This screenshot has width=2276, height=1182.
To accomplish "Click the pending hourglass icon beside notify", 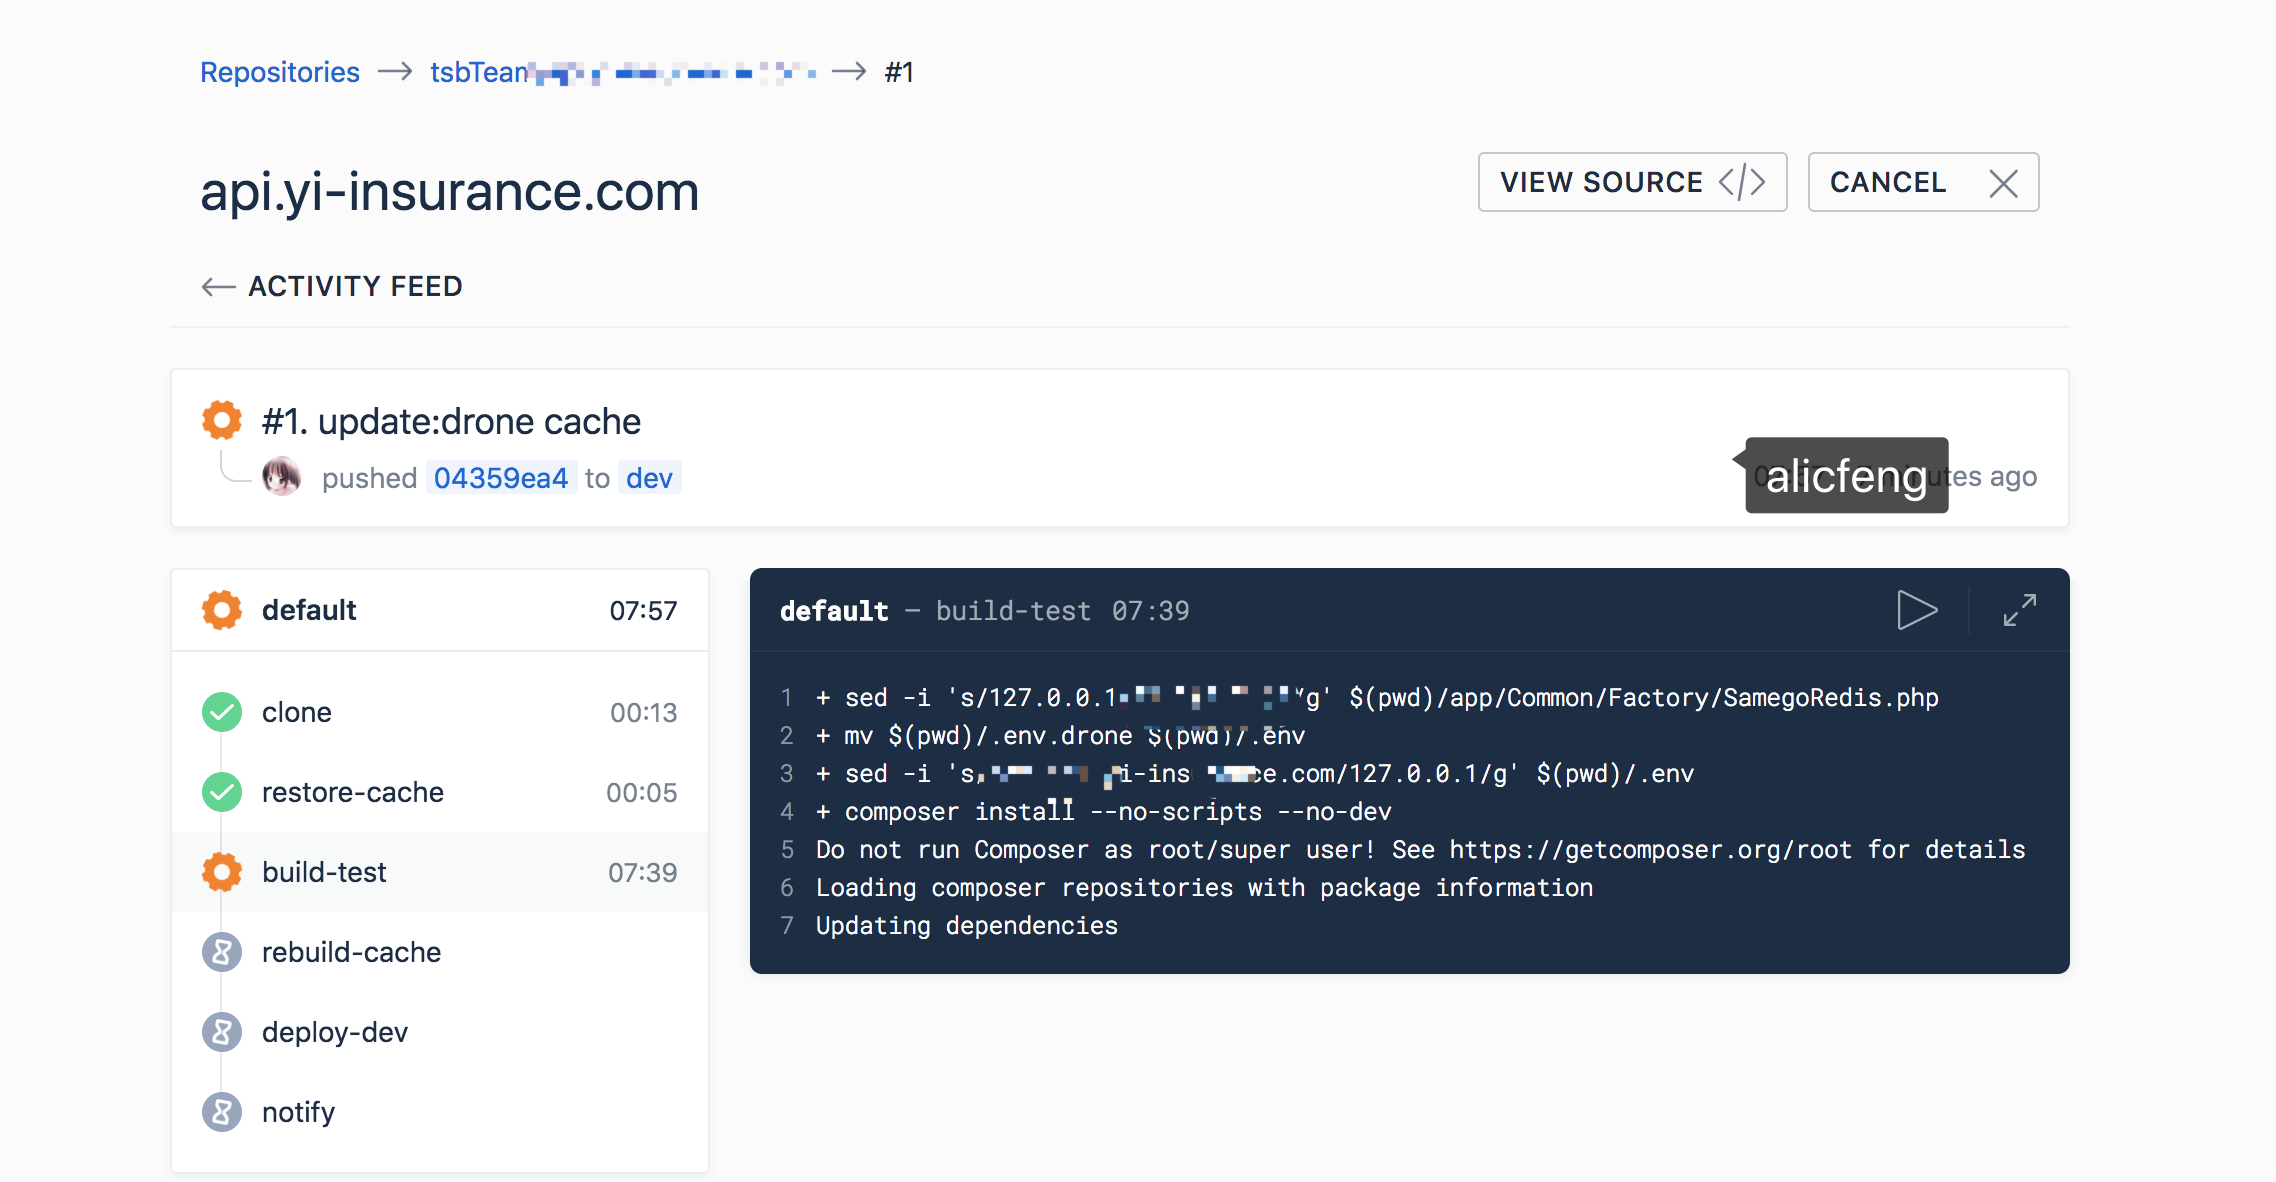I will click(x=222, y=1112).
